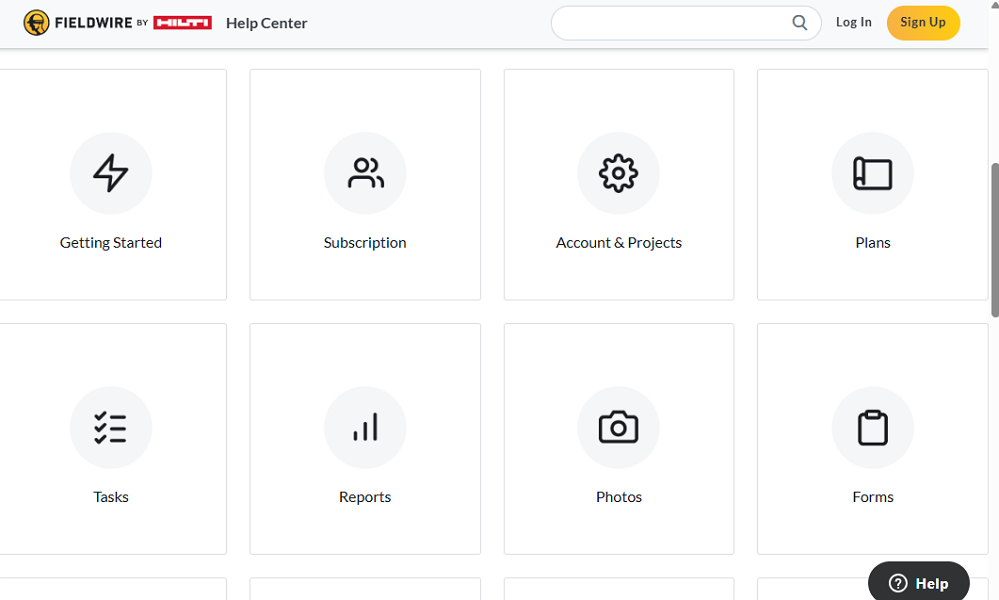Click the Account & Projects gear icon

[618, 173]
